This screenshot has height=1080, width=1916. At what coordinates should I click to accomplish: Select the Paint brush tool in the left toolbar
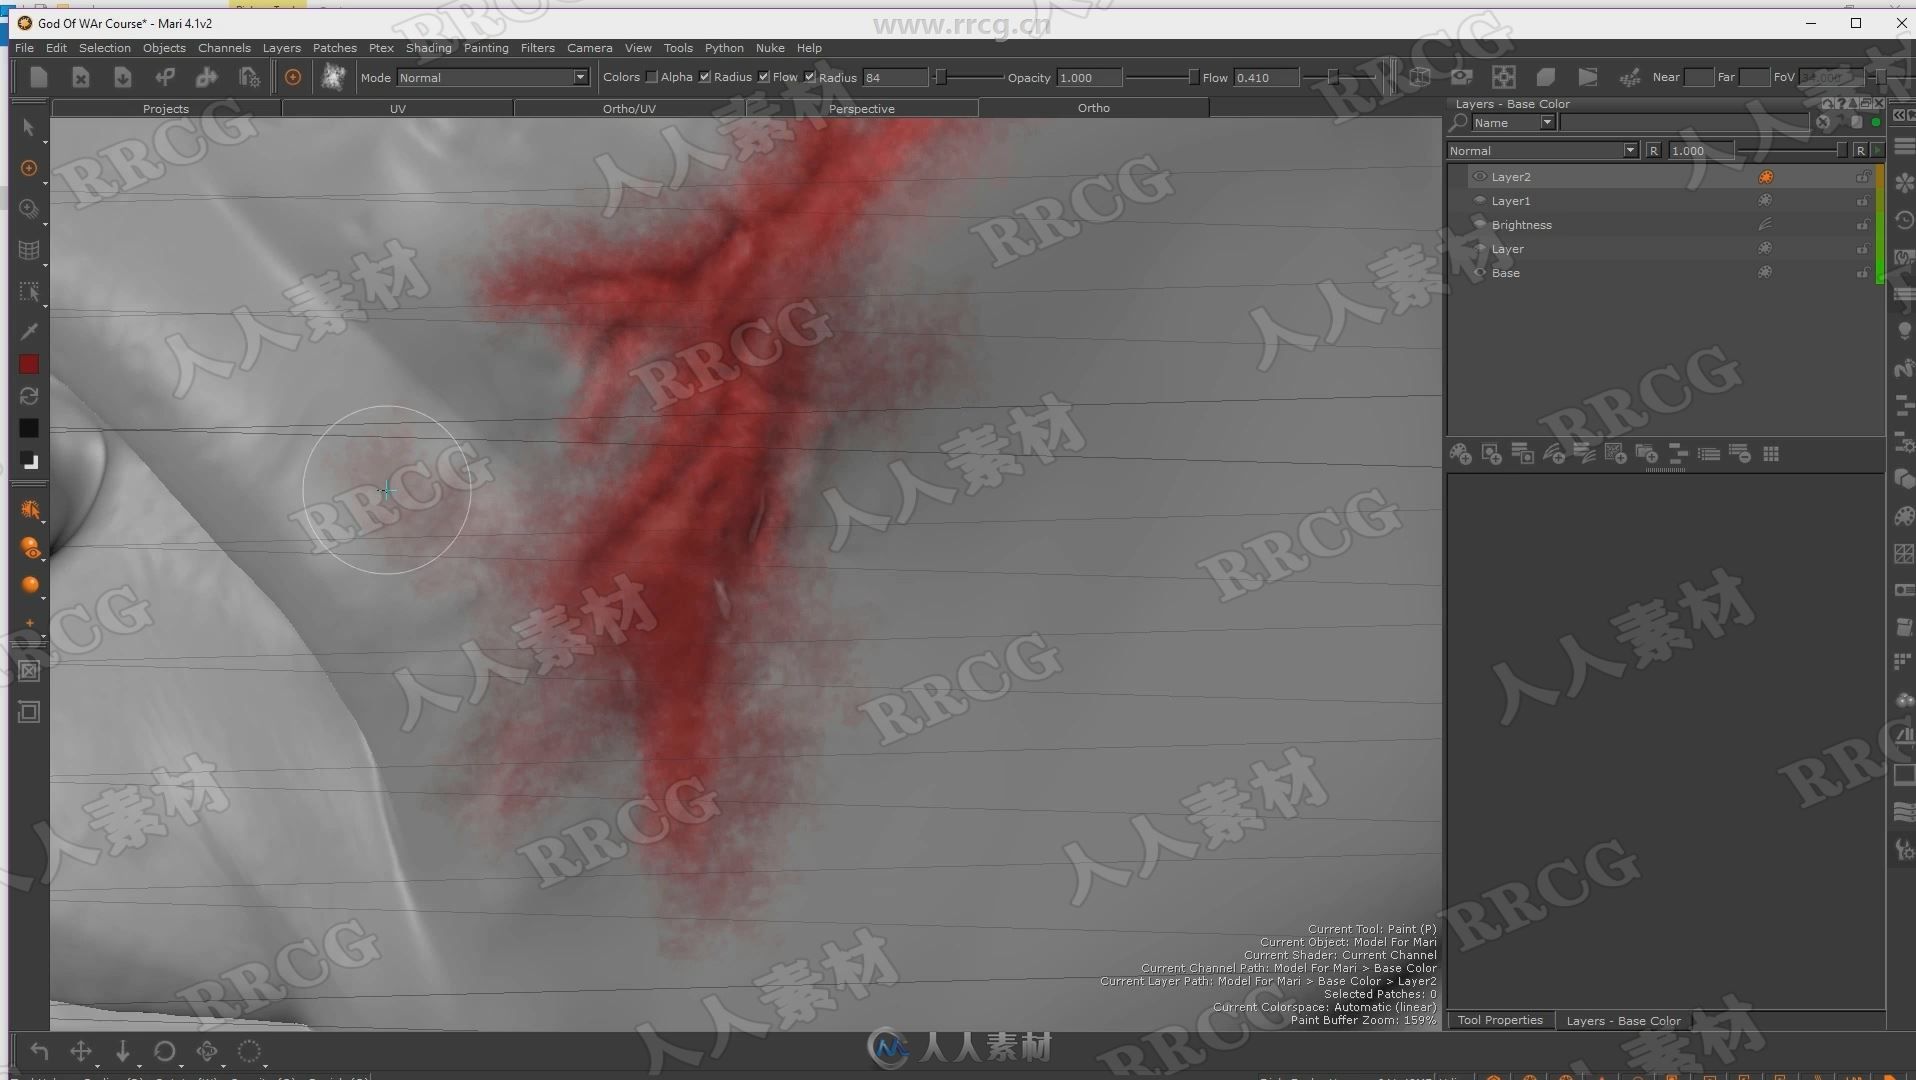(29, 168)
